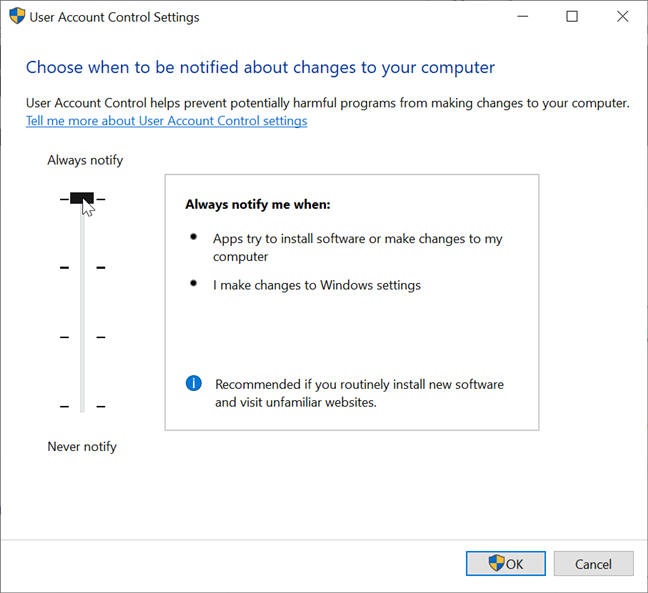The image size is (648, 593).
Task: Click 'Apps try to install software' bullet text
Action: [357, 248]
